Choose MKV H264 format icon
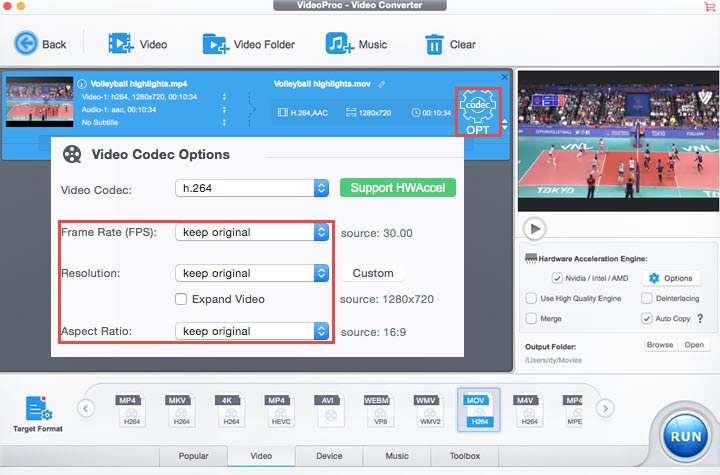 [x=180, y=411]
